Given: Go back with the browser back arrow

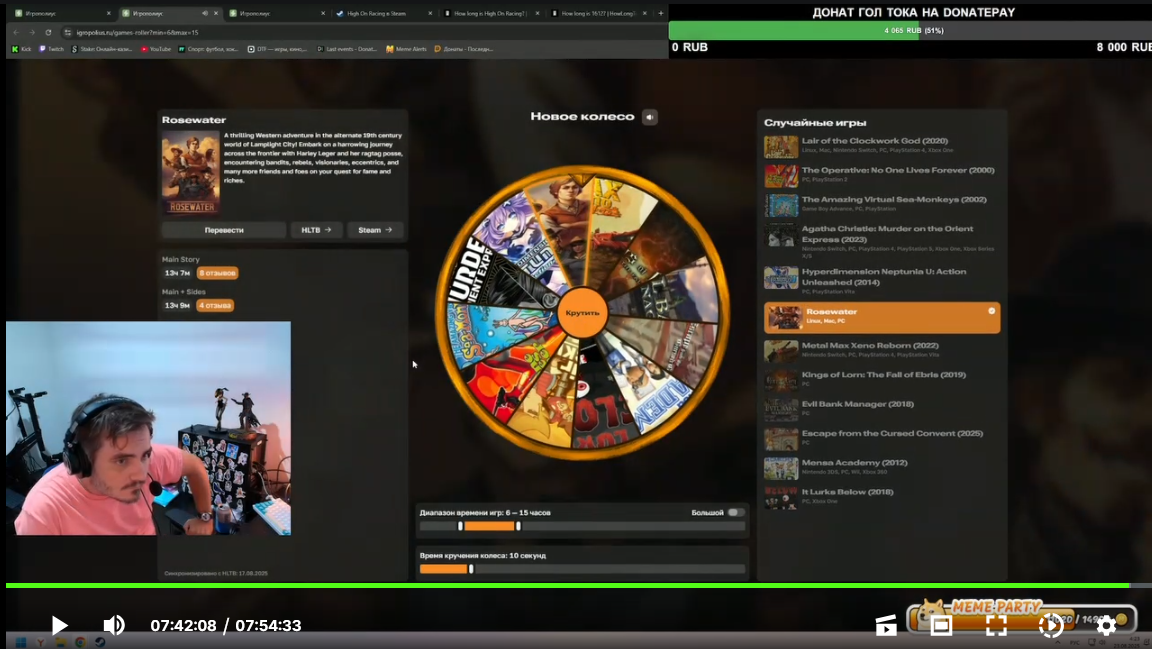Looking at the screenshot, I should [x=15, y=32].
